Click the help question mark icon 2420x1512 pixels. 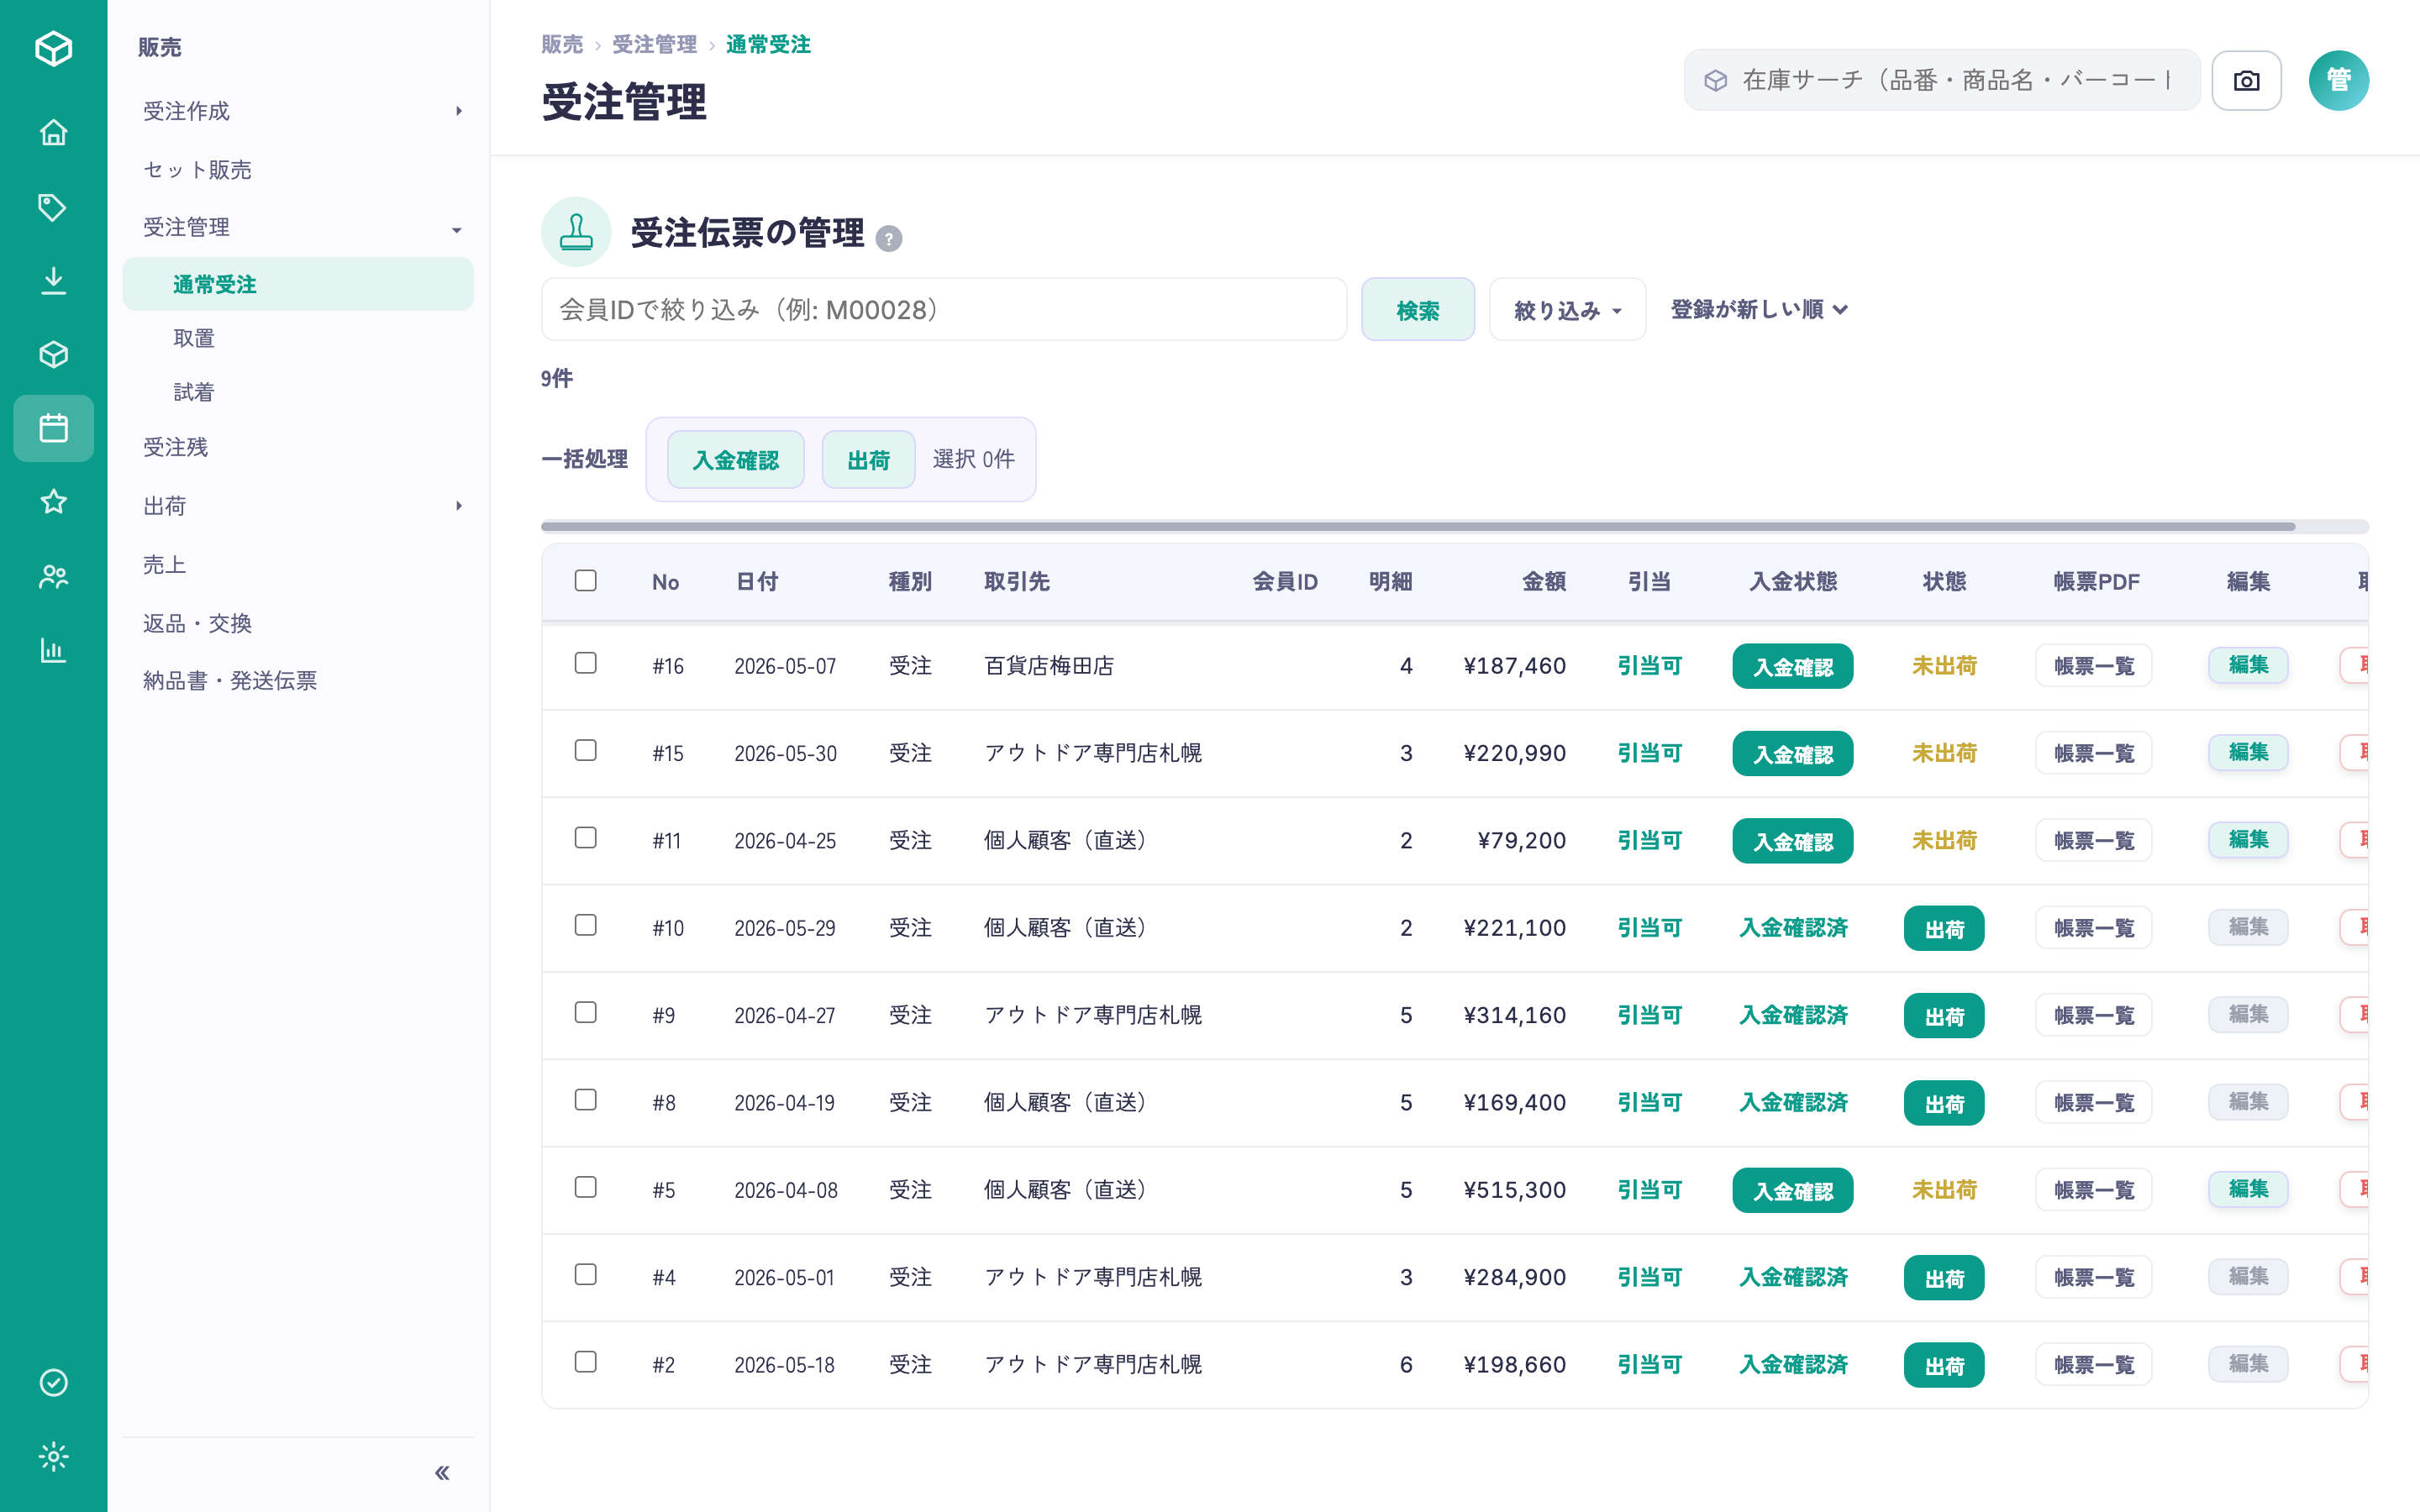point(888,238)
